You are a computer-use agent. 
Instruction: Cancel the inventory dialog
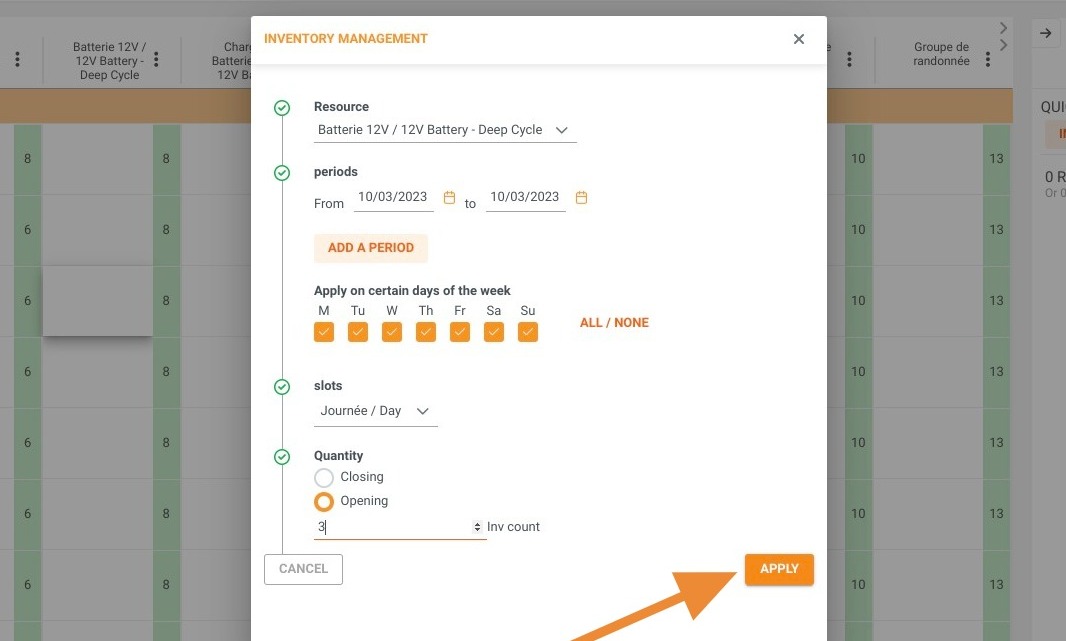pos(303,569)
